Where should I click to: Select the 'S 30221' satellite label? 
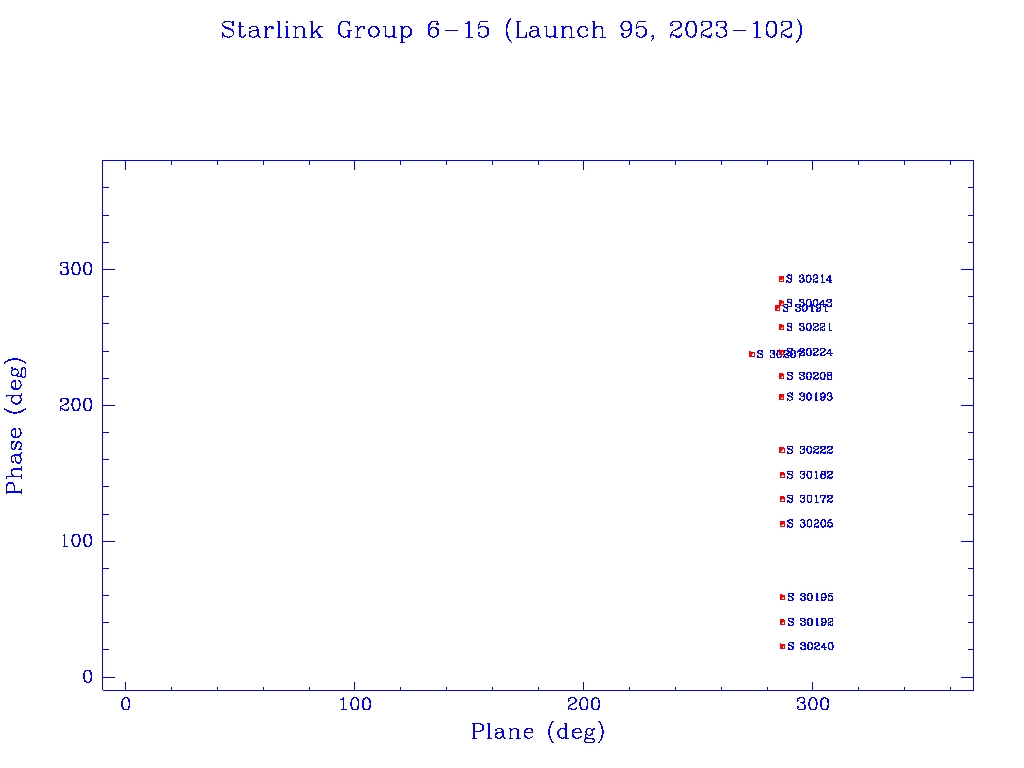pos(808,327)
